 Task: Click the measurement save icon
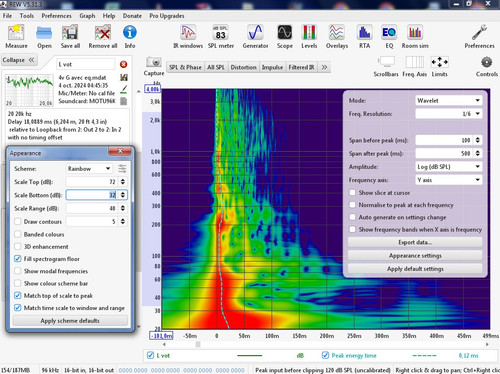(x=124, y=77)
